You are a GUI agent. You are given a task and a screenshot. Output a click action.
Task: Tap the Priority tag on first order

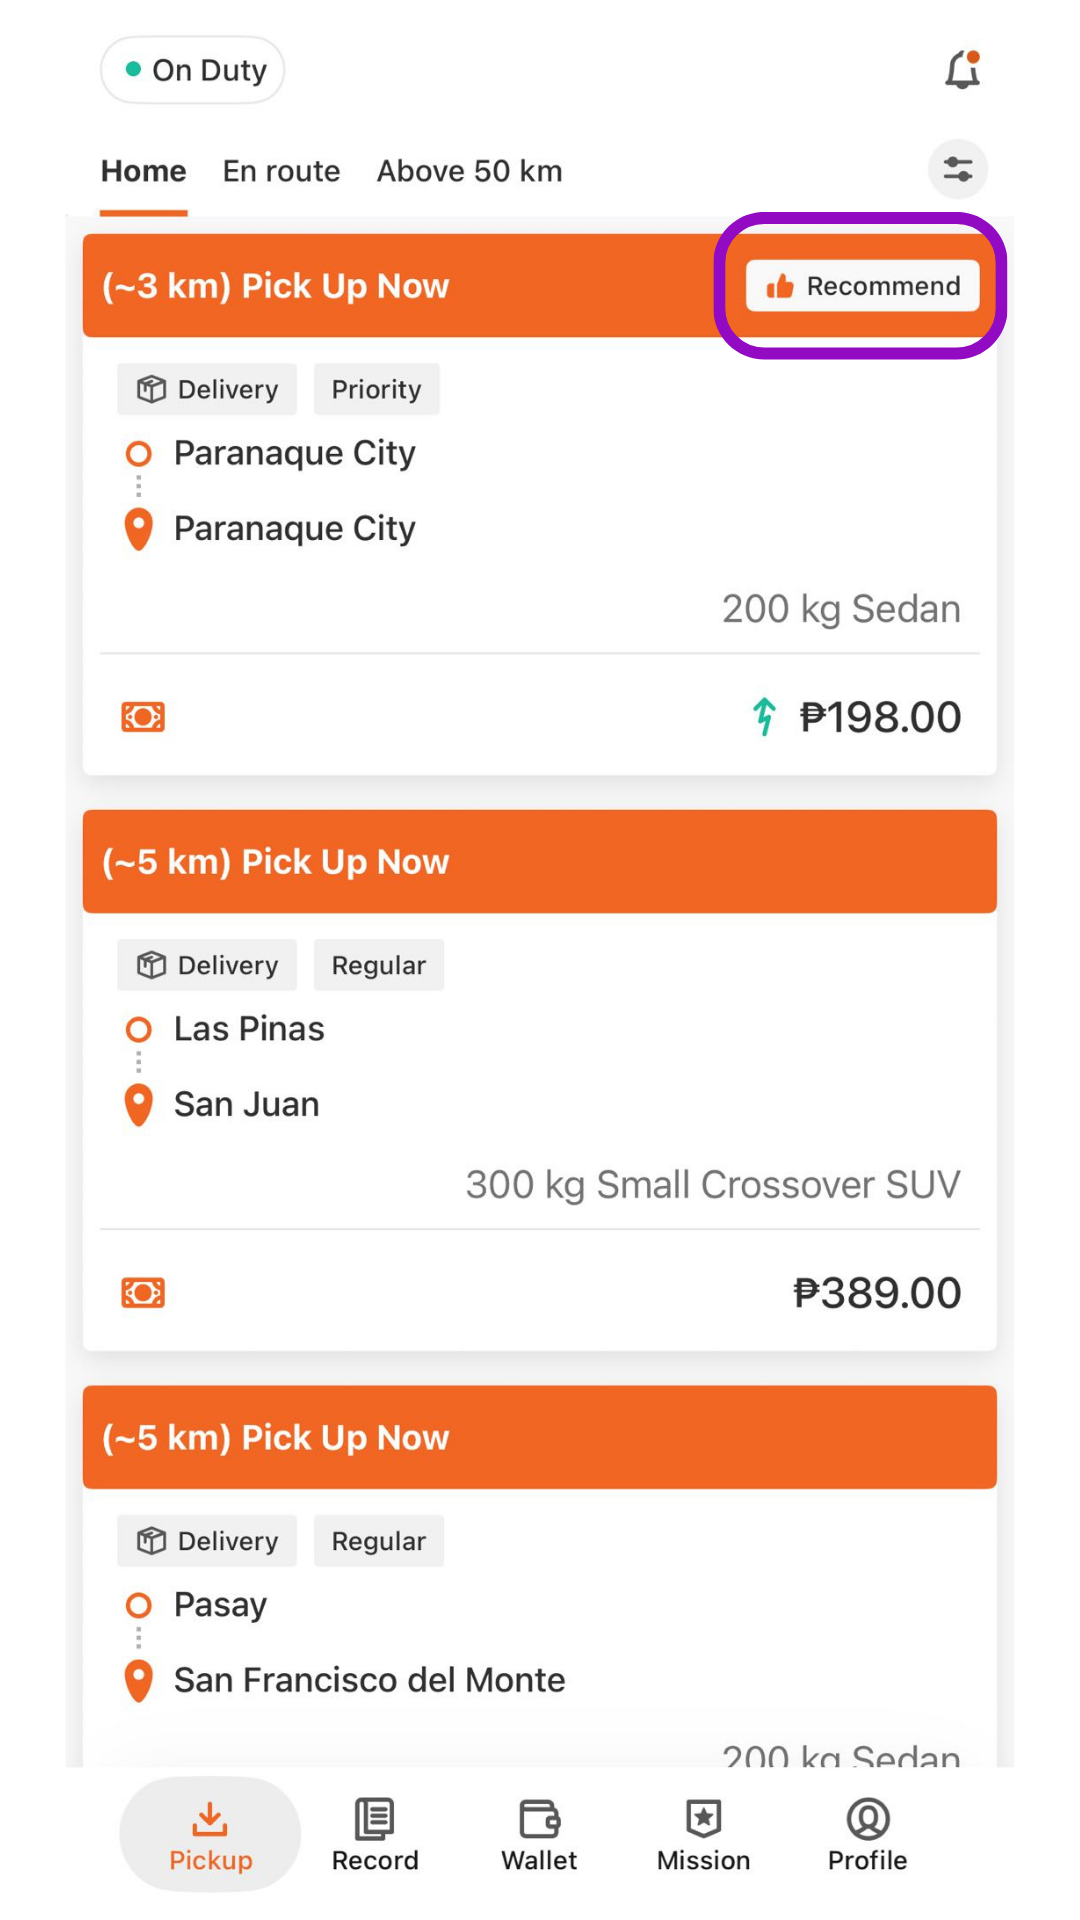(377, 389)
